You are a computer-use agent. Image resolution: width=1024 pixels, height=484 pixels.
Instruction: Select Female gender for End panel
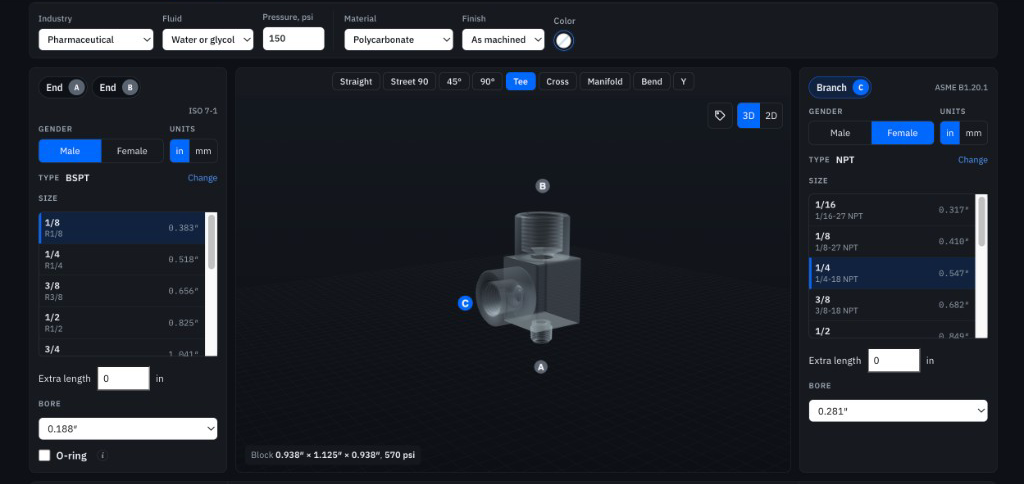click(132, 151)
